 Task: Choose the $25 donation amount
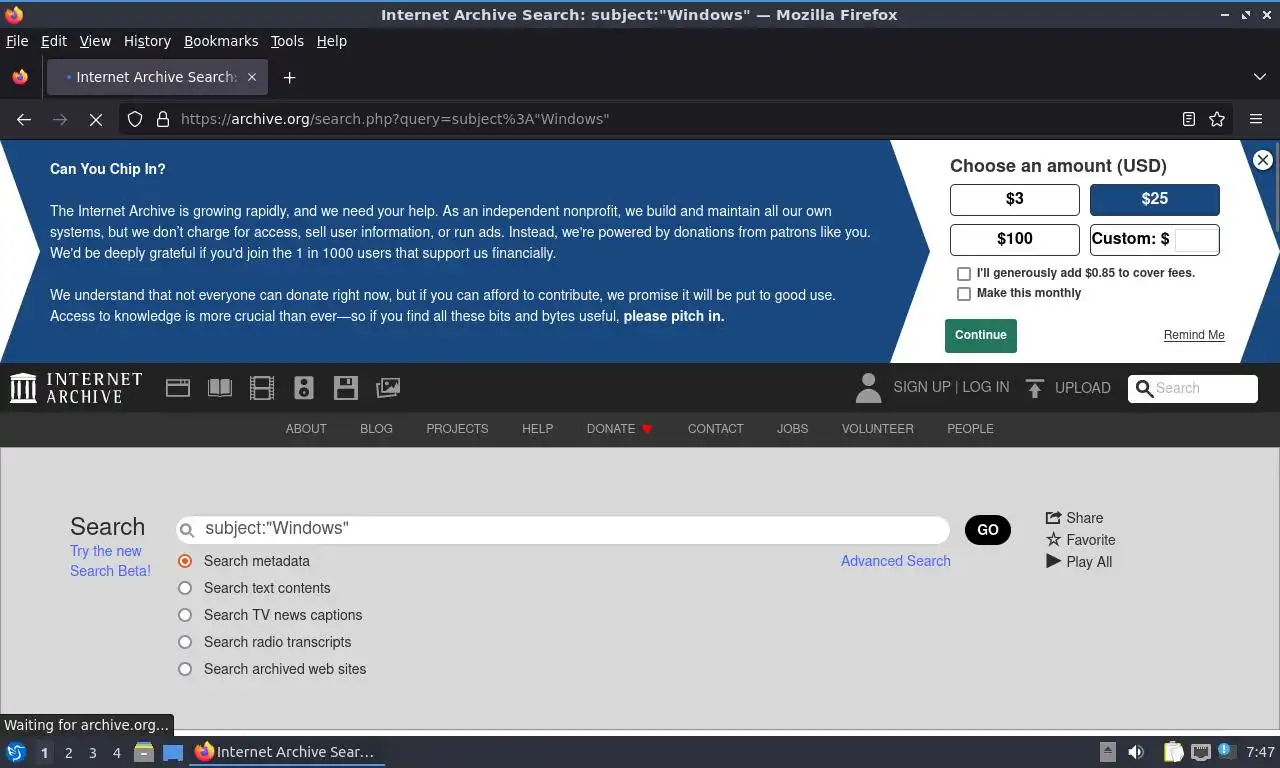click(x=1155, y=199)
